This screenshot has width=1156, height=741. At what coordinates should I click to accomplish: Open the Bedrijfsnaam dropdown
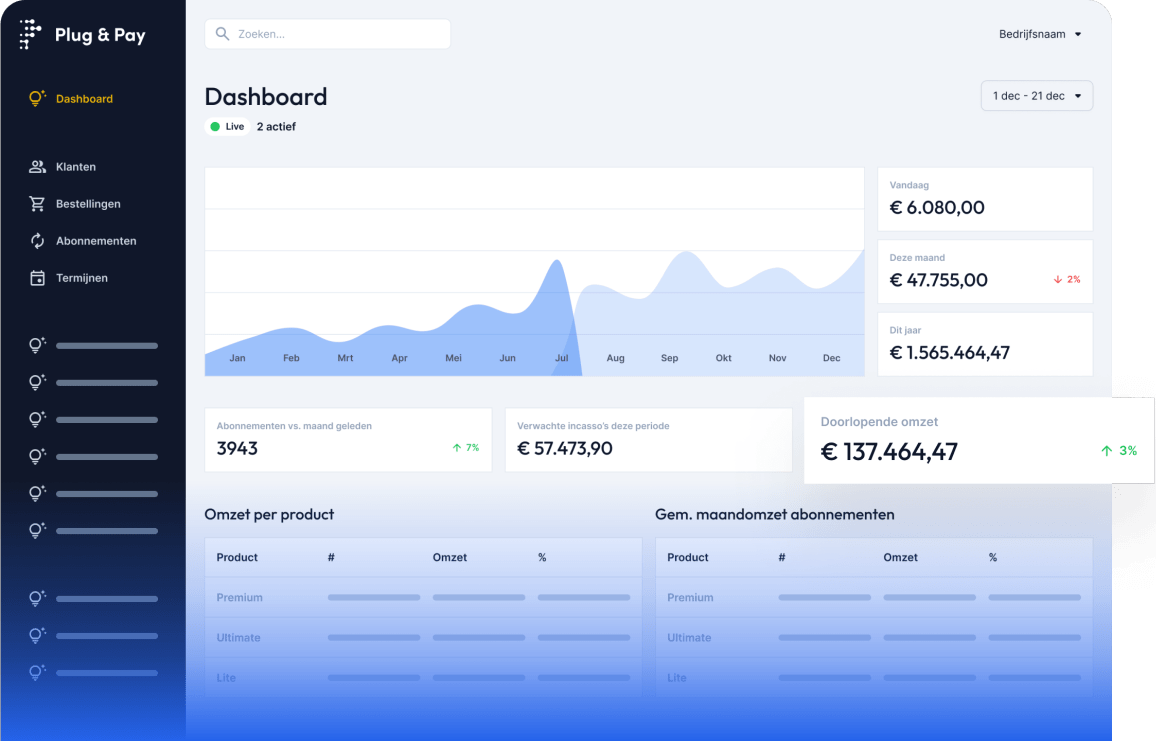point(1040,33)
